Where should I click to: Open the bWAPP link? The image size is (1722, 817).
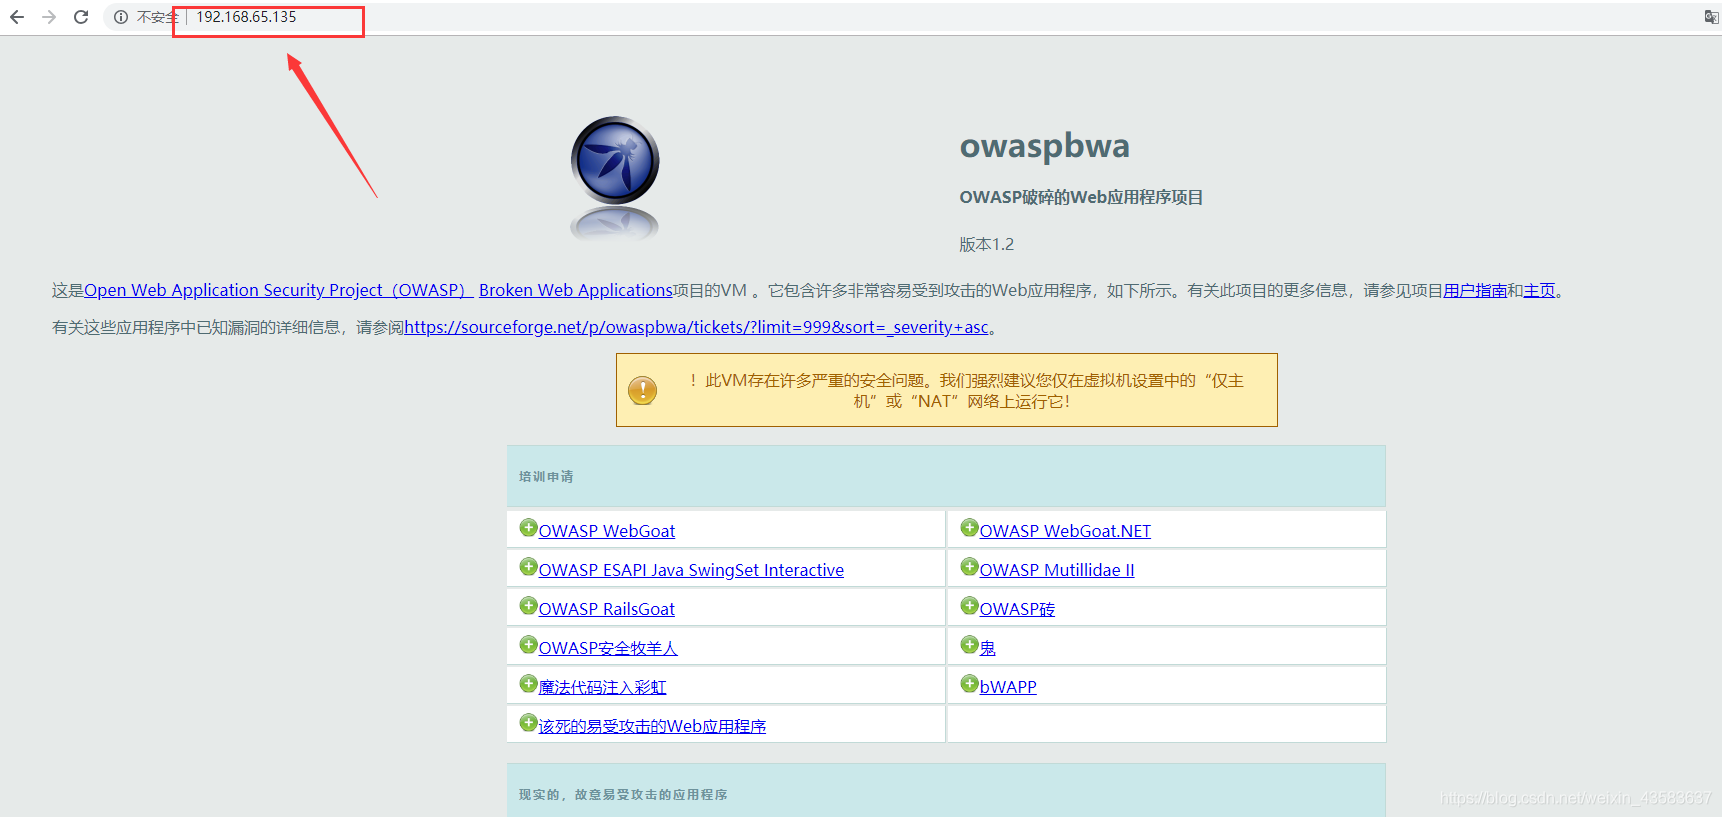1008,687
